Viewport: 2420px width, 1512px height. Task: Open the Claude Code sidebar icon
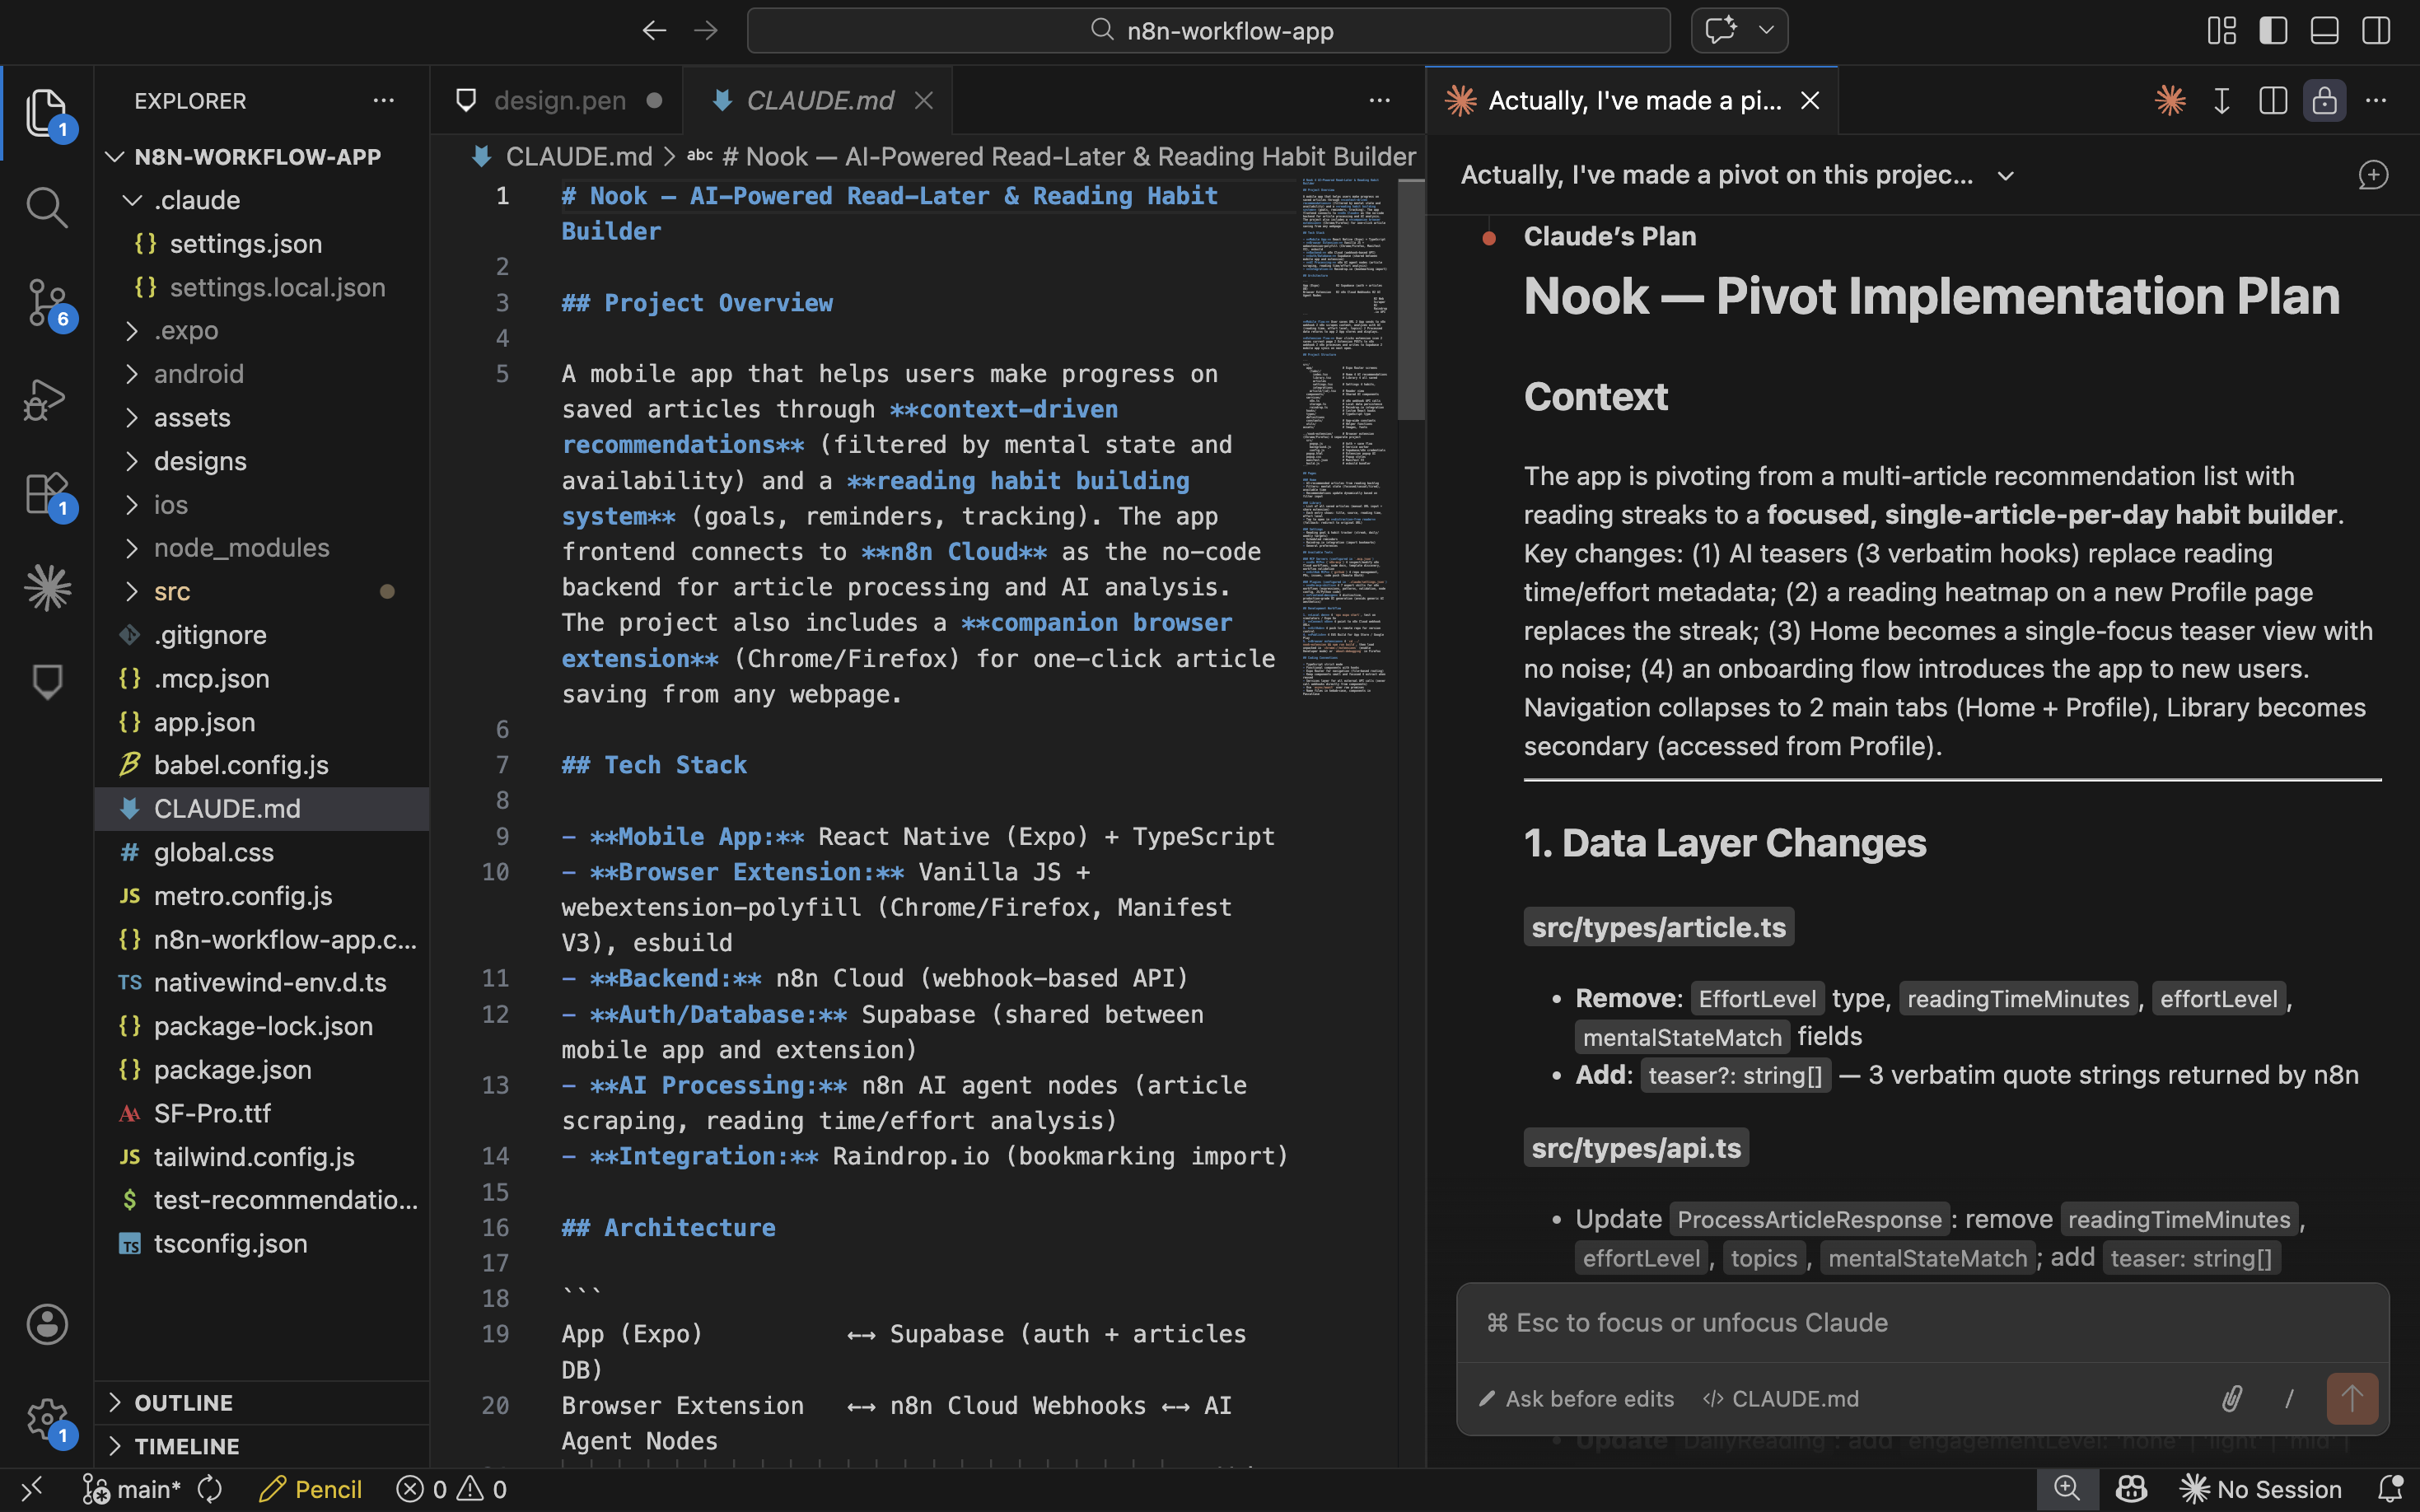tap(46, 587)
